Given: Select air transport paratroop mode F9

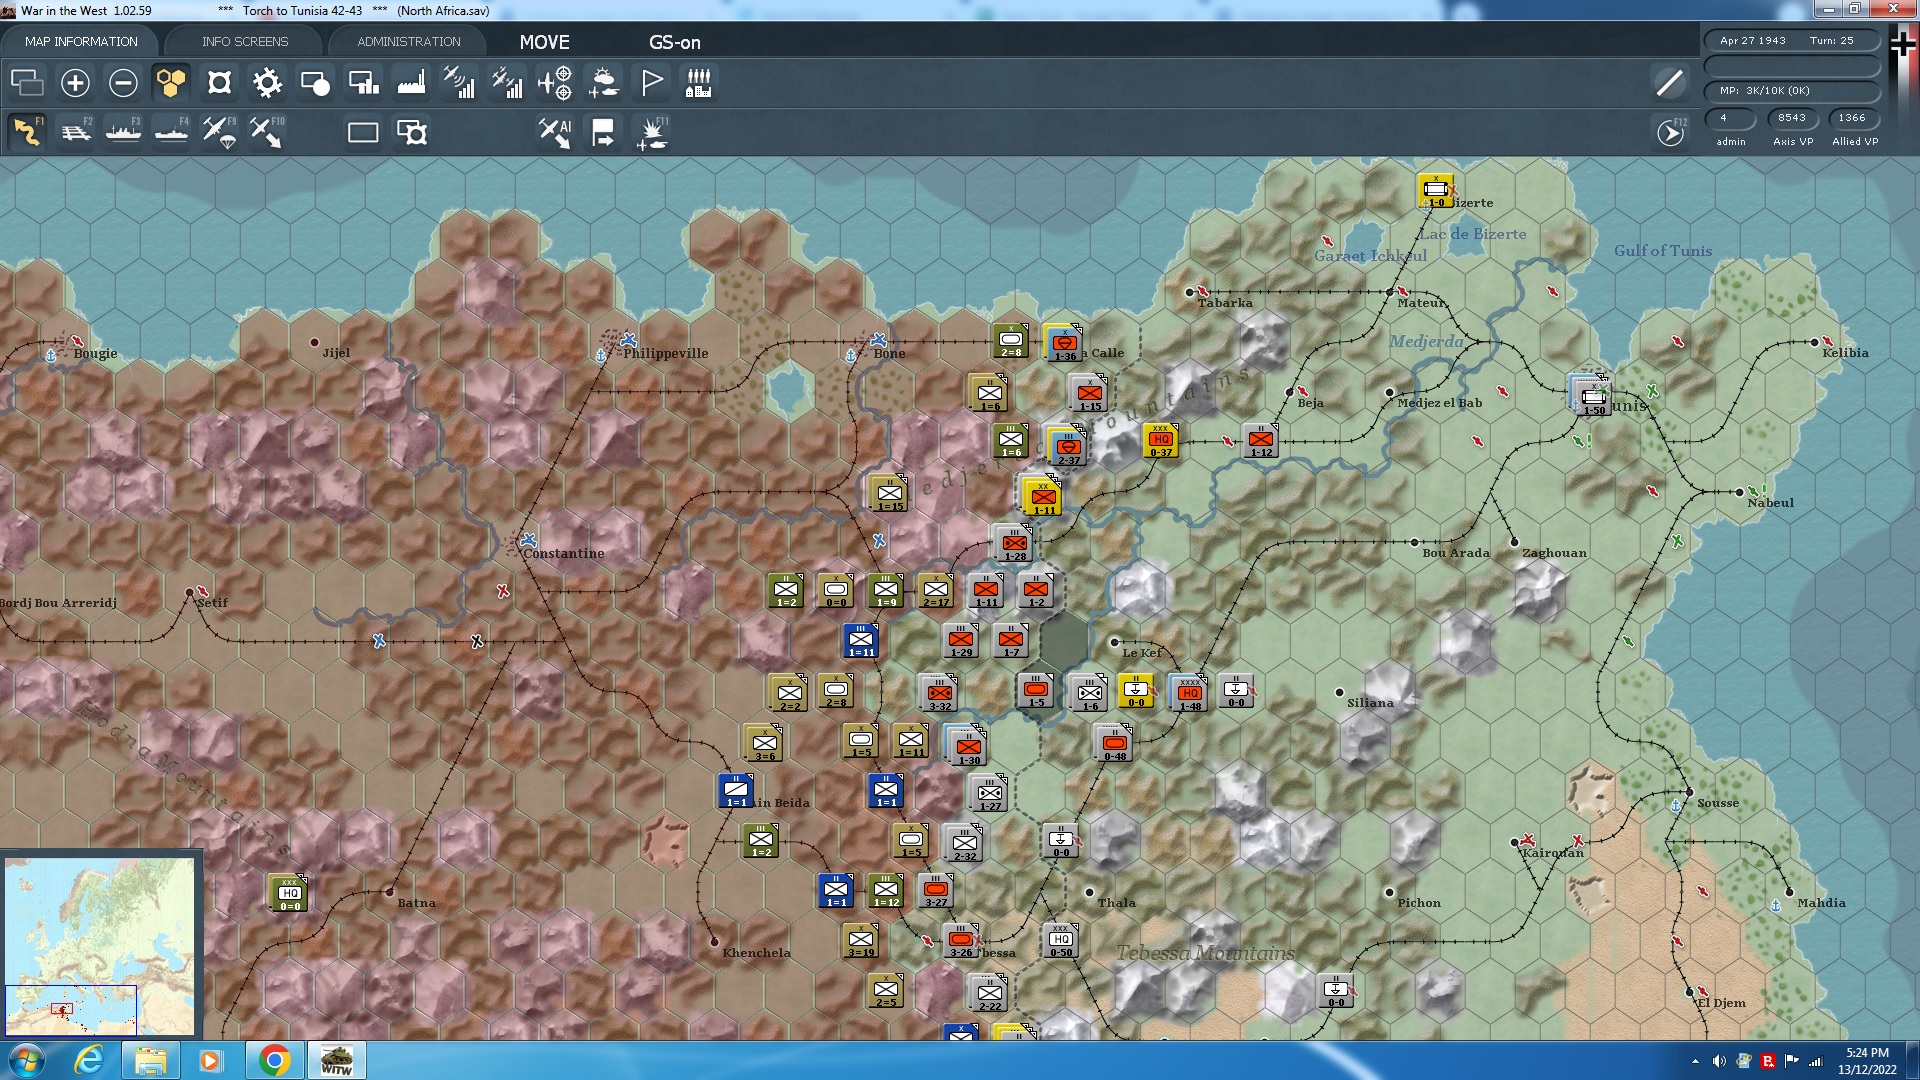Looking at the screenshot, I should click(x=220, y=132).
